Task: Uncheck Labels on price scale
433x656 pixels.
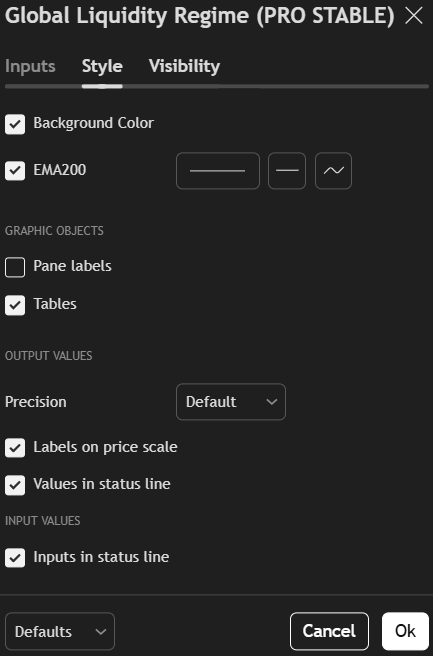Action: coord(15,448)
